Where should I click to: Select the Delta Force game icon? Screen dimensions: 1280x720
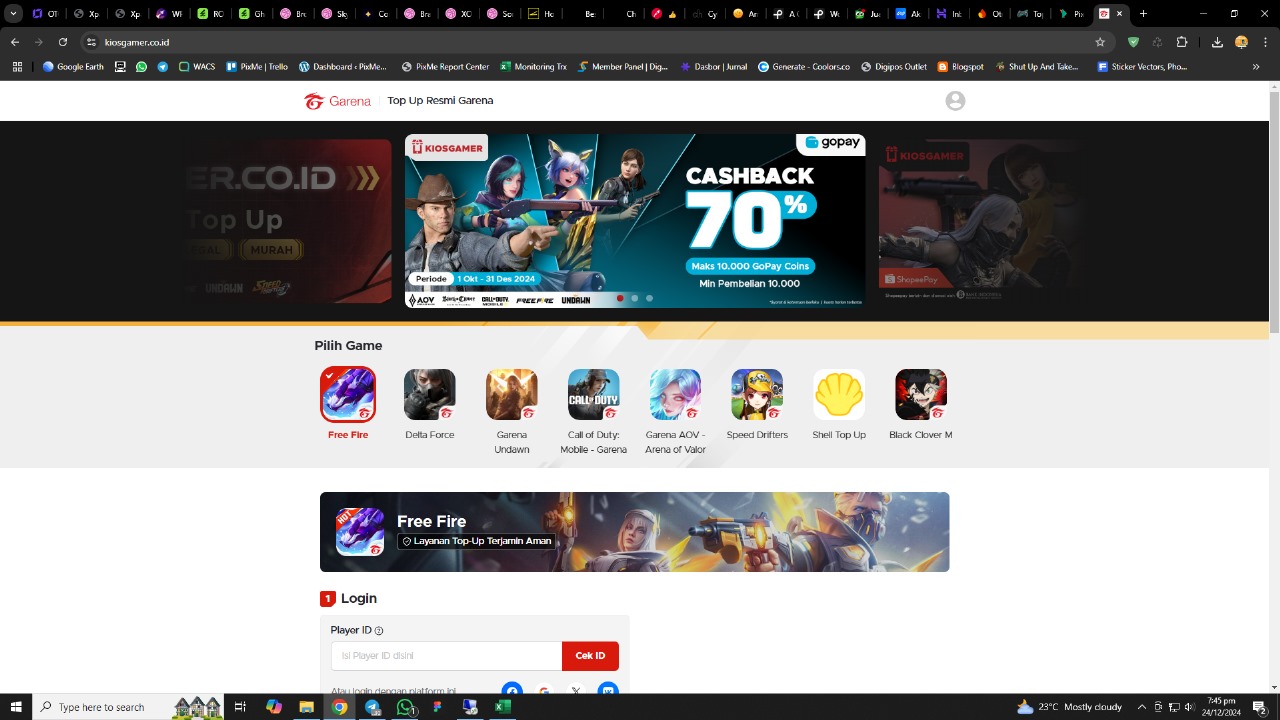[430, 394]
